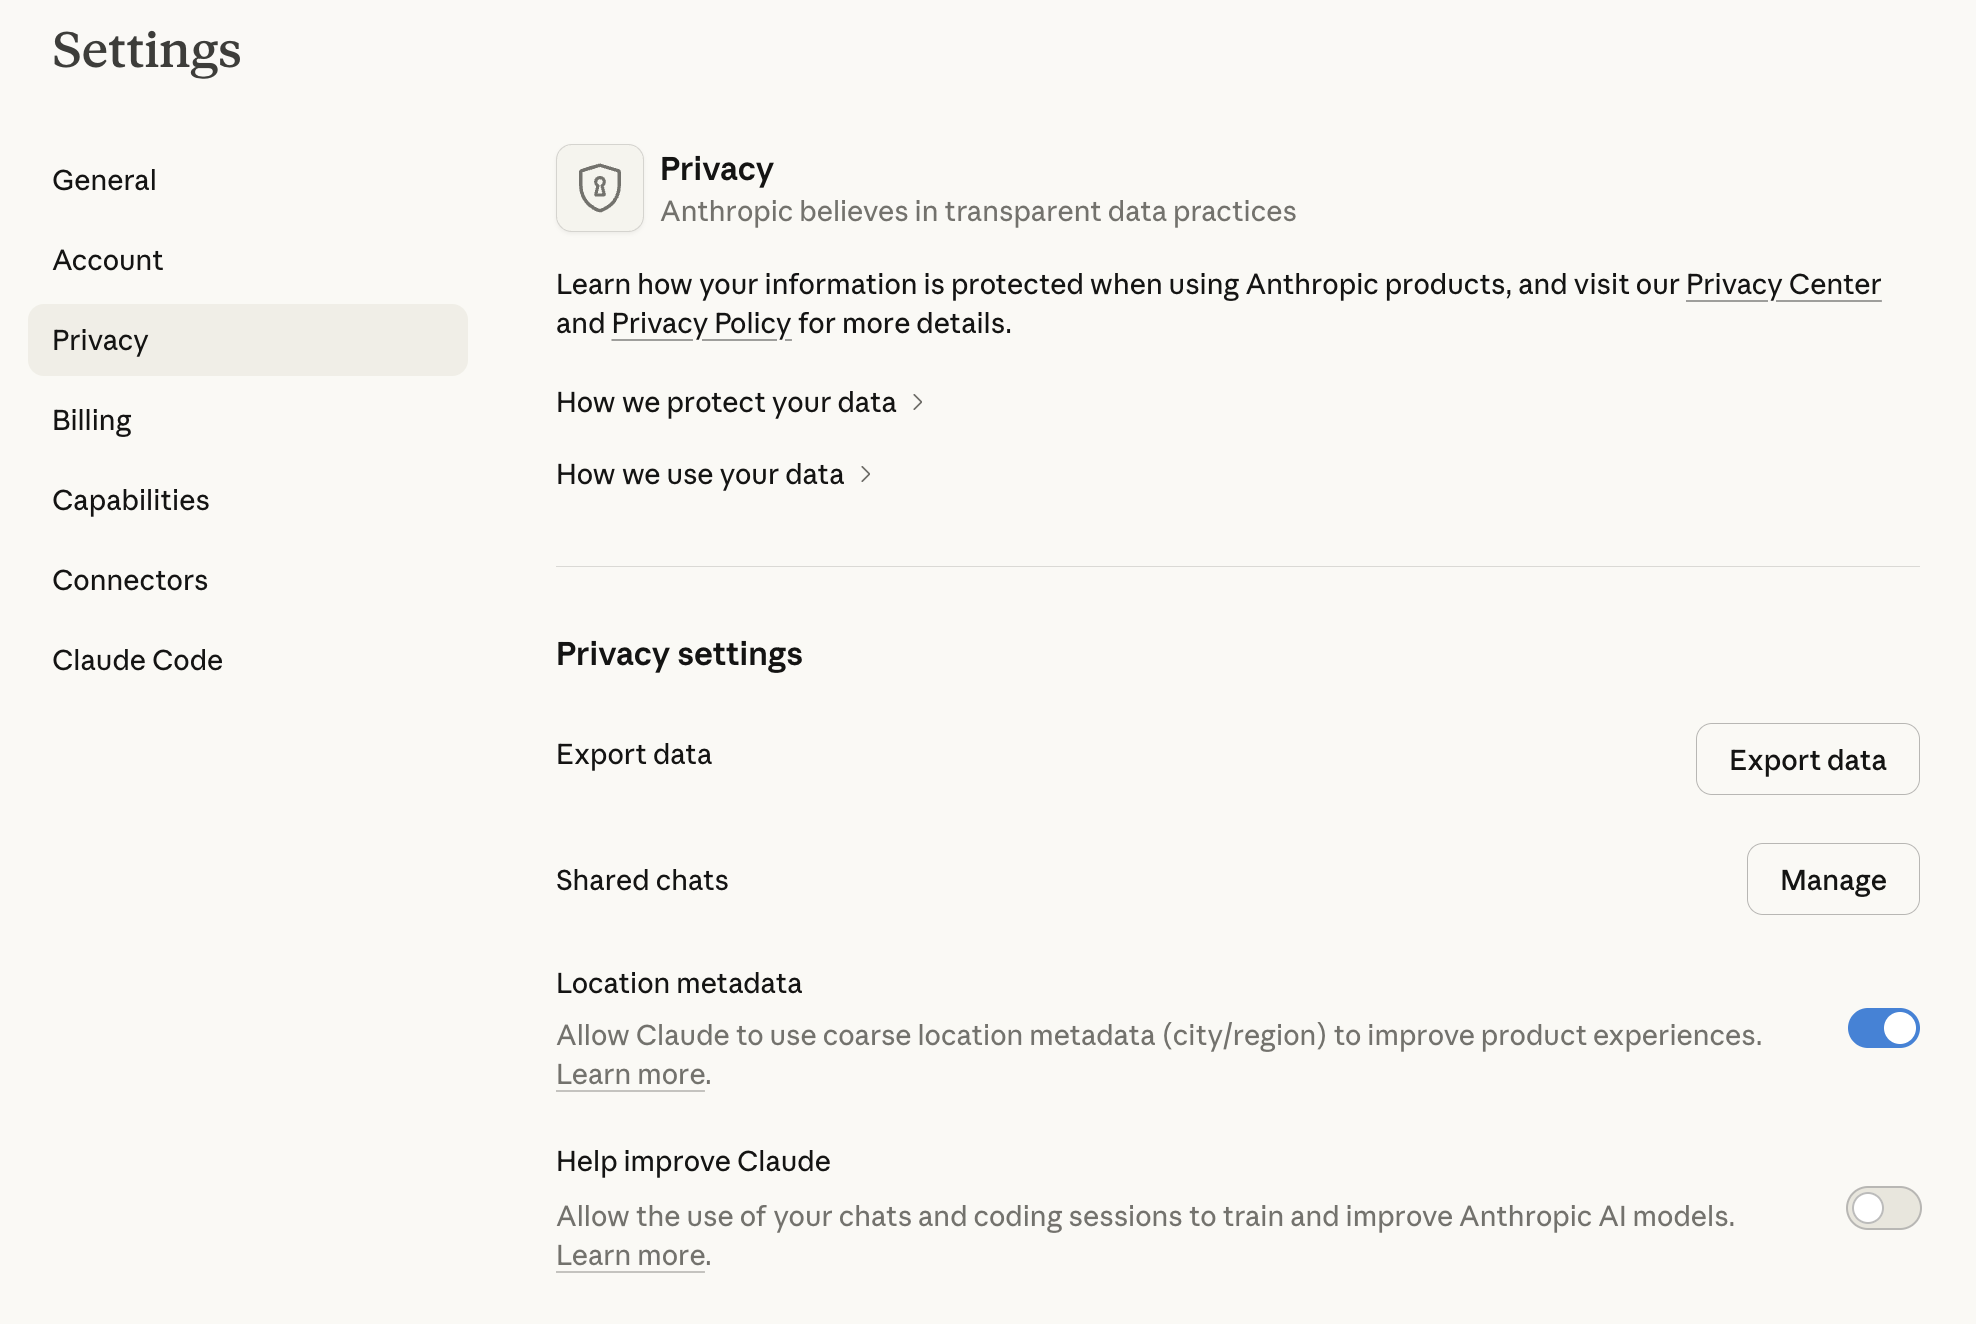Expand How we use your data

point(700,474)
